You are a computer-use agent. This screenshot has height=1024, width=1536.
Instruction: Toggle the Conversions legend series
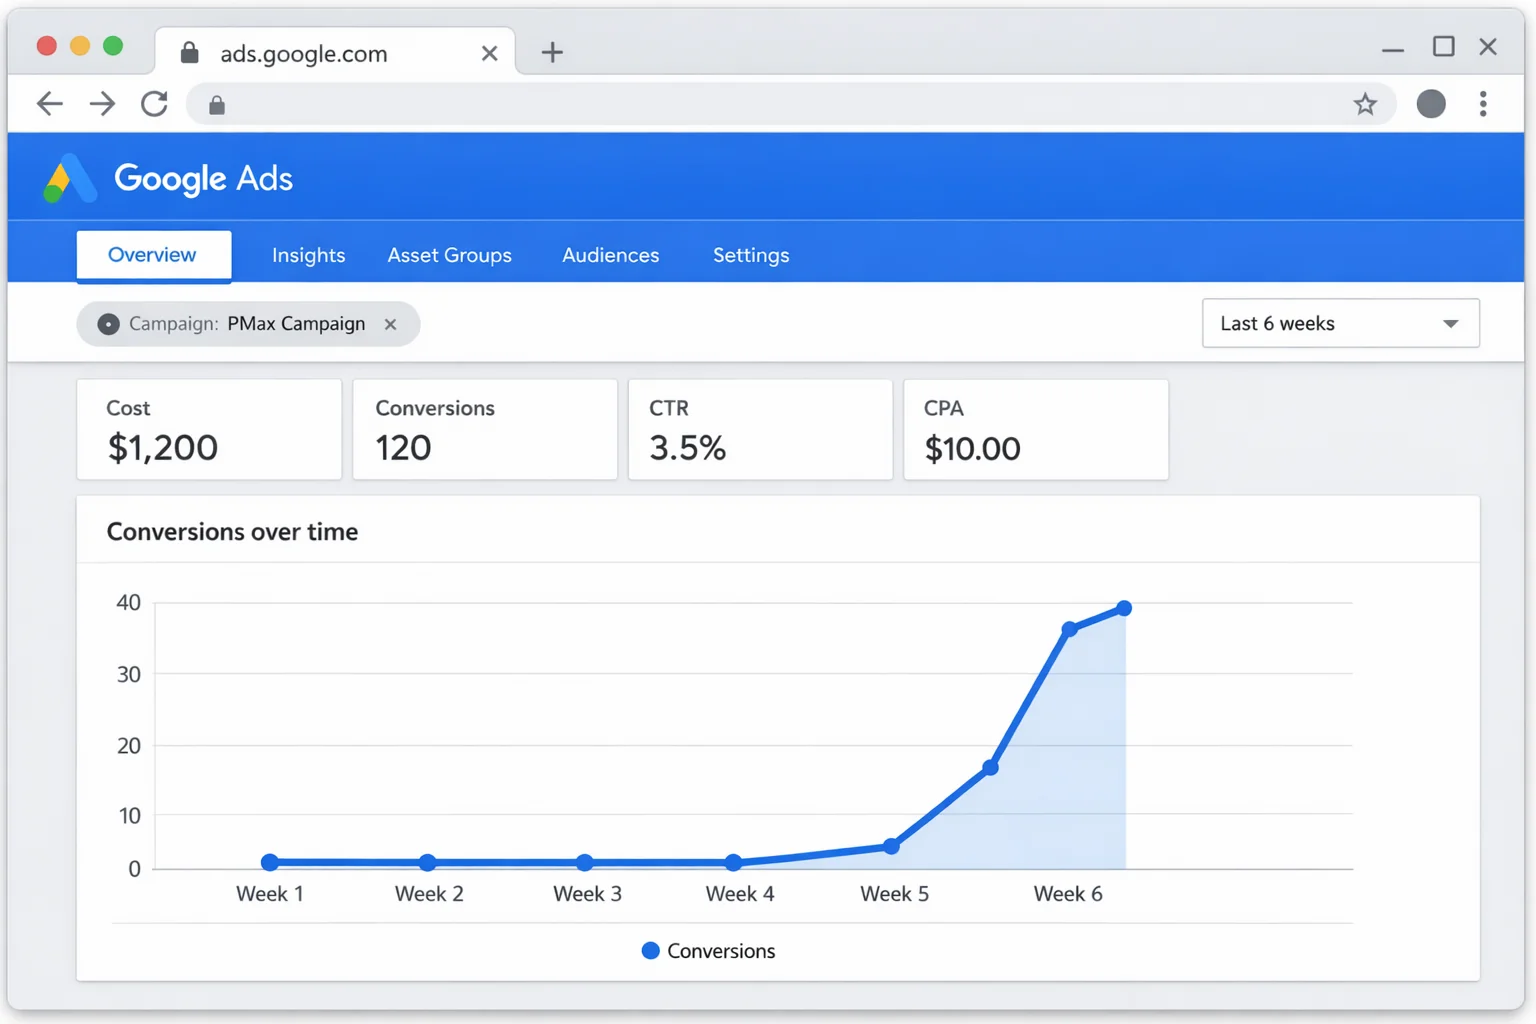click(708, 951)
